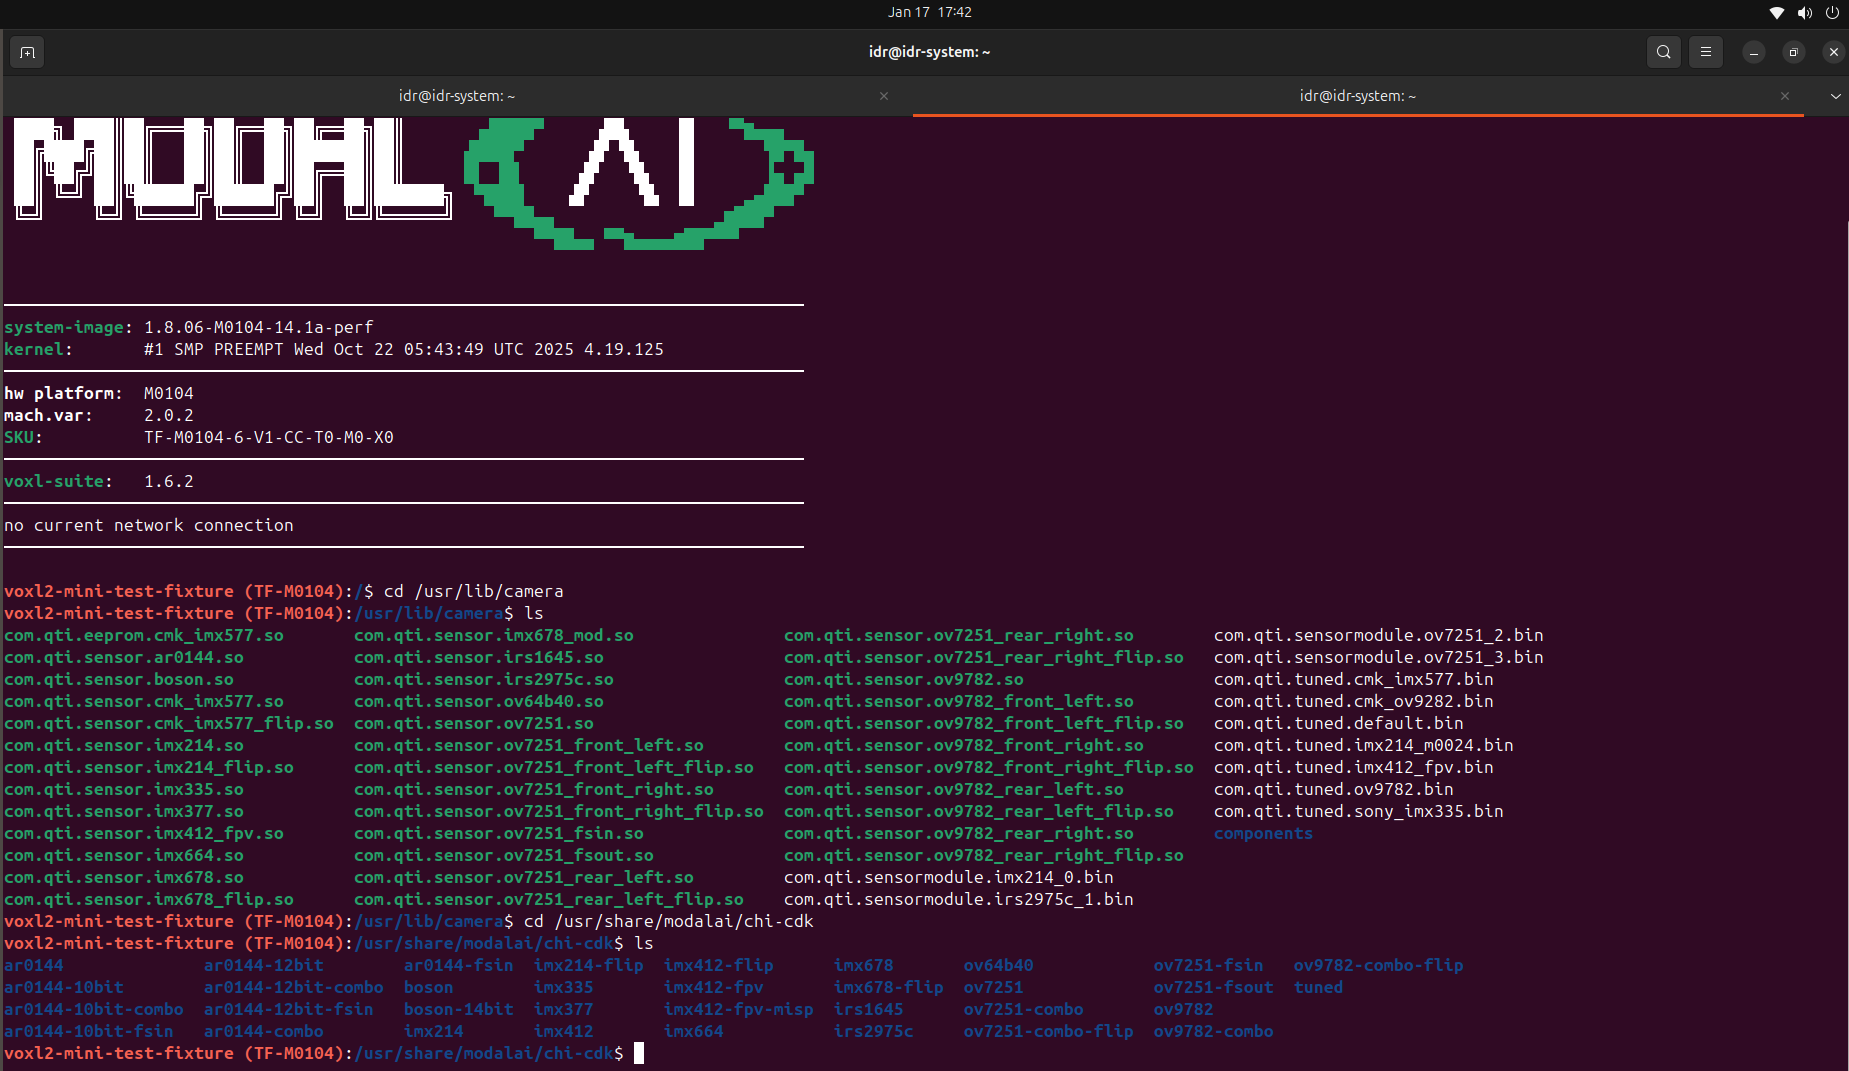Click the network indicator in the top bar

tap(1777, 12)
